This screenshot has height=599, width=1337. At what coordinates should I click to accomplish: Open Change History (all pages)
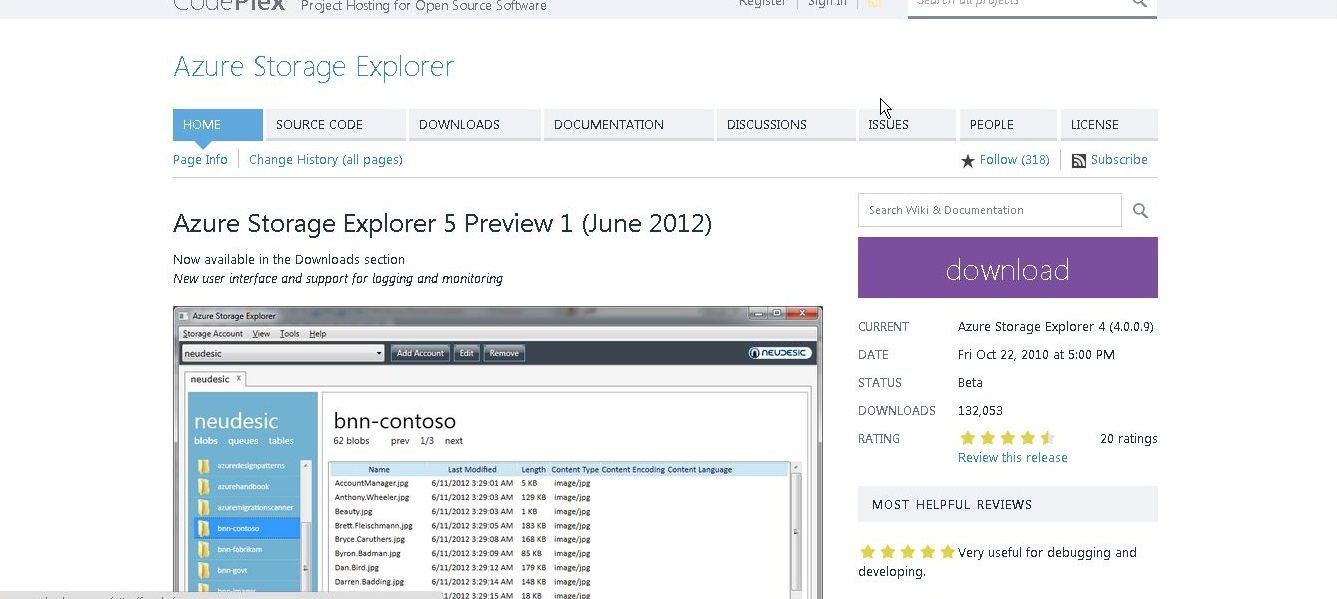click(326, 160)
